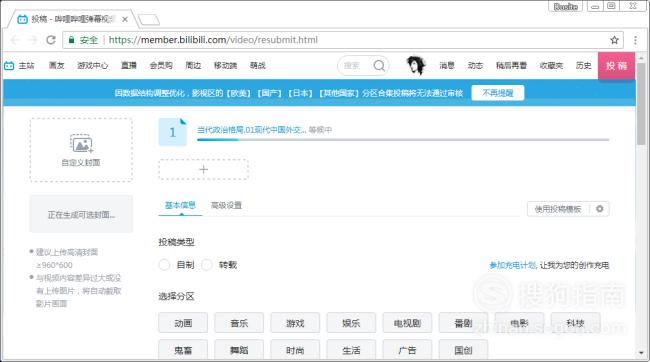Open 稍后再看 in the user menu

[511, 66]
